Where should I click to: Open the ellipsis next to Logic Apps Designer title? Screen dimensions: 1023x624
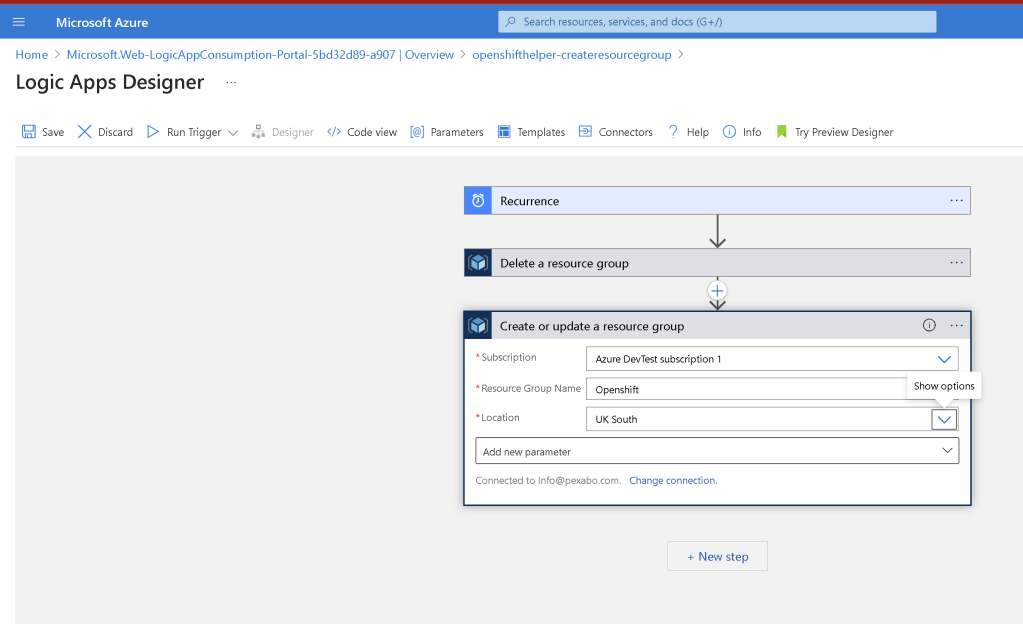tap(231, 82)
